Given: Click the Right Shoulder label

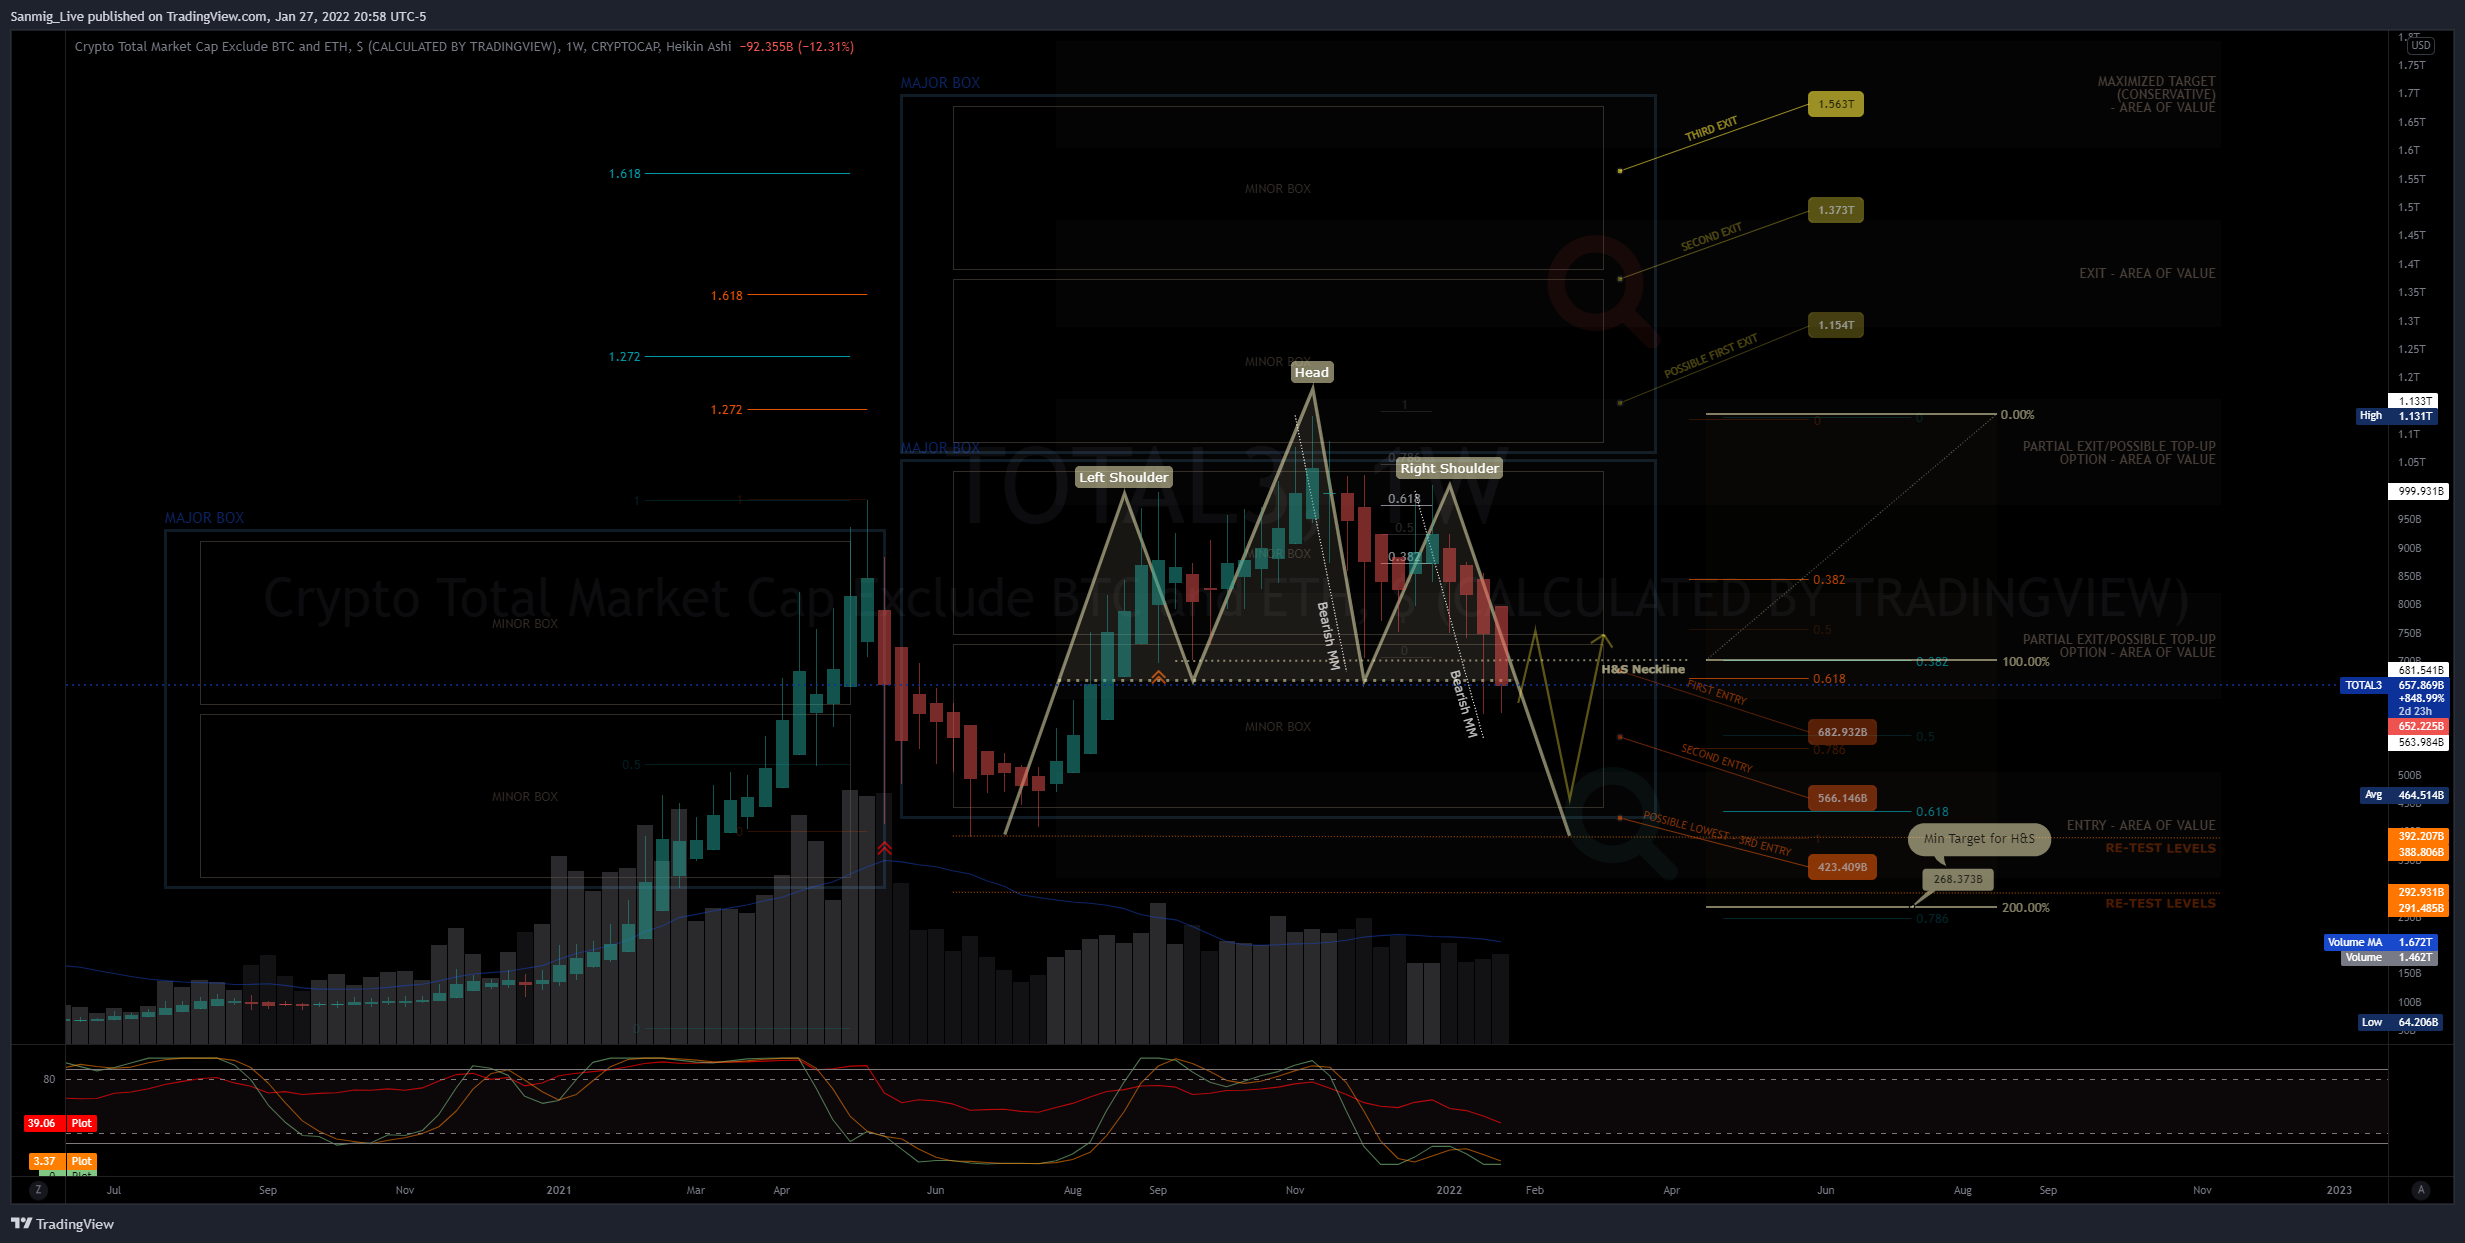Looking at the screenshot, I should [1449, 468].
